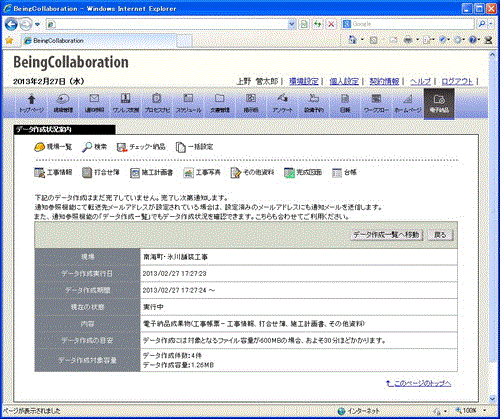The image size is (500, 419).
Task: Open 台帳 ledger
Action: point(344,172)
